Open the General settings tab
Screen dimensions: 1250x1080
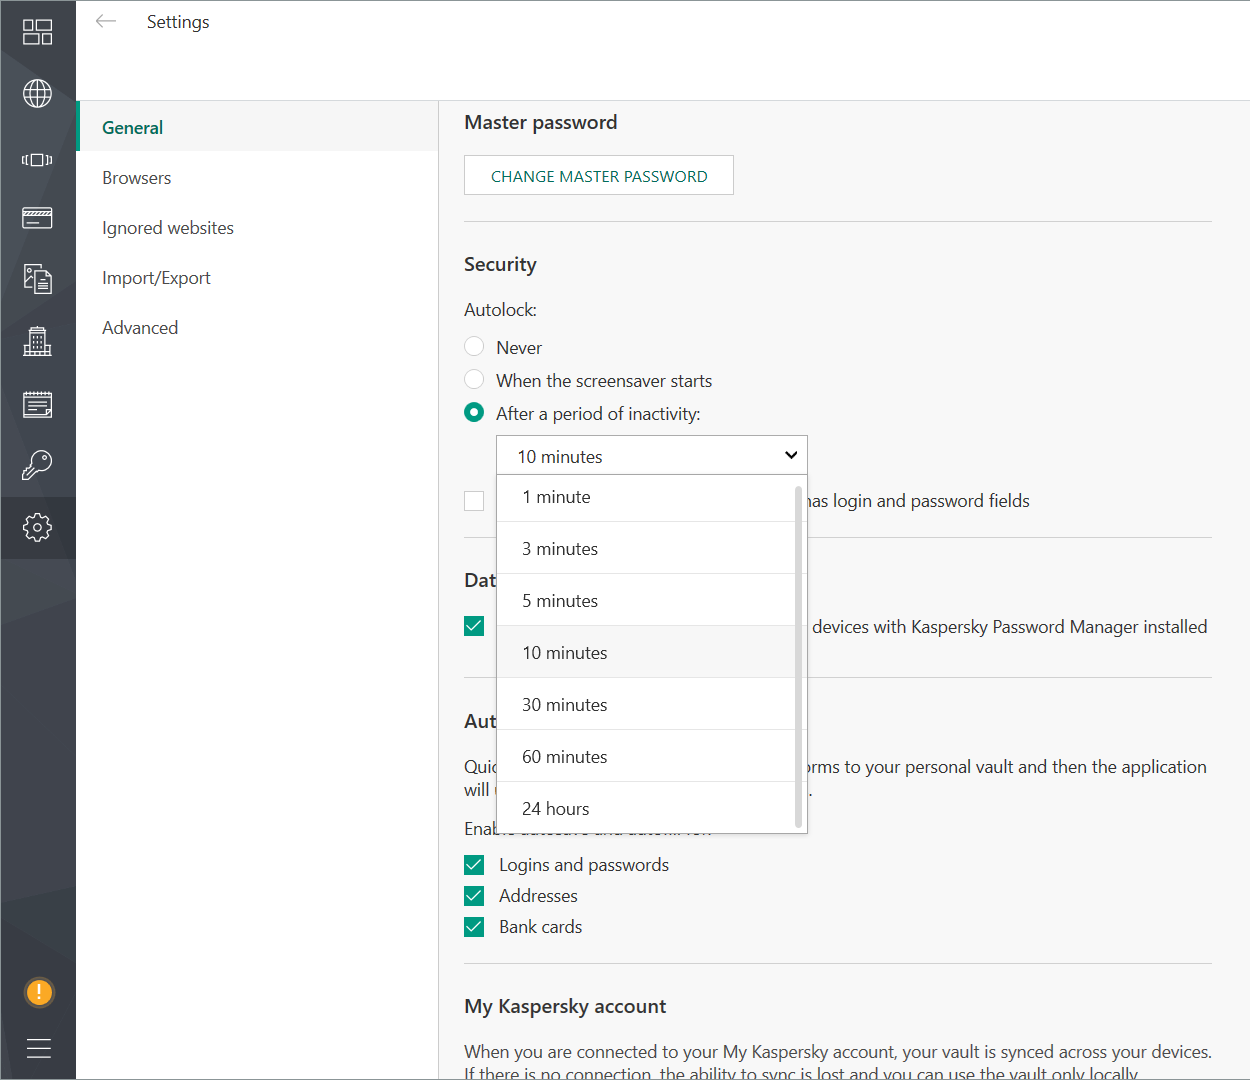click(x=257, y=127)
